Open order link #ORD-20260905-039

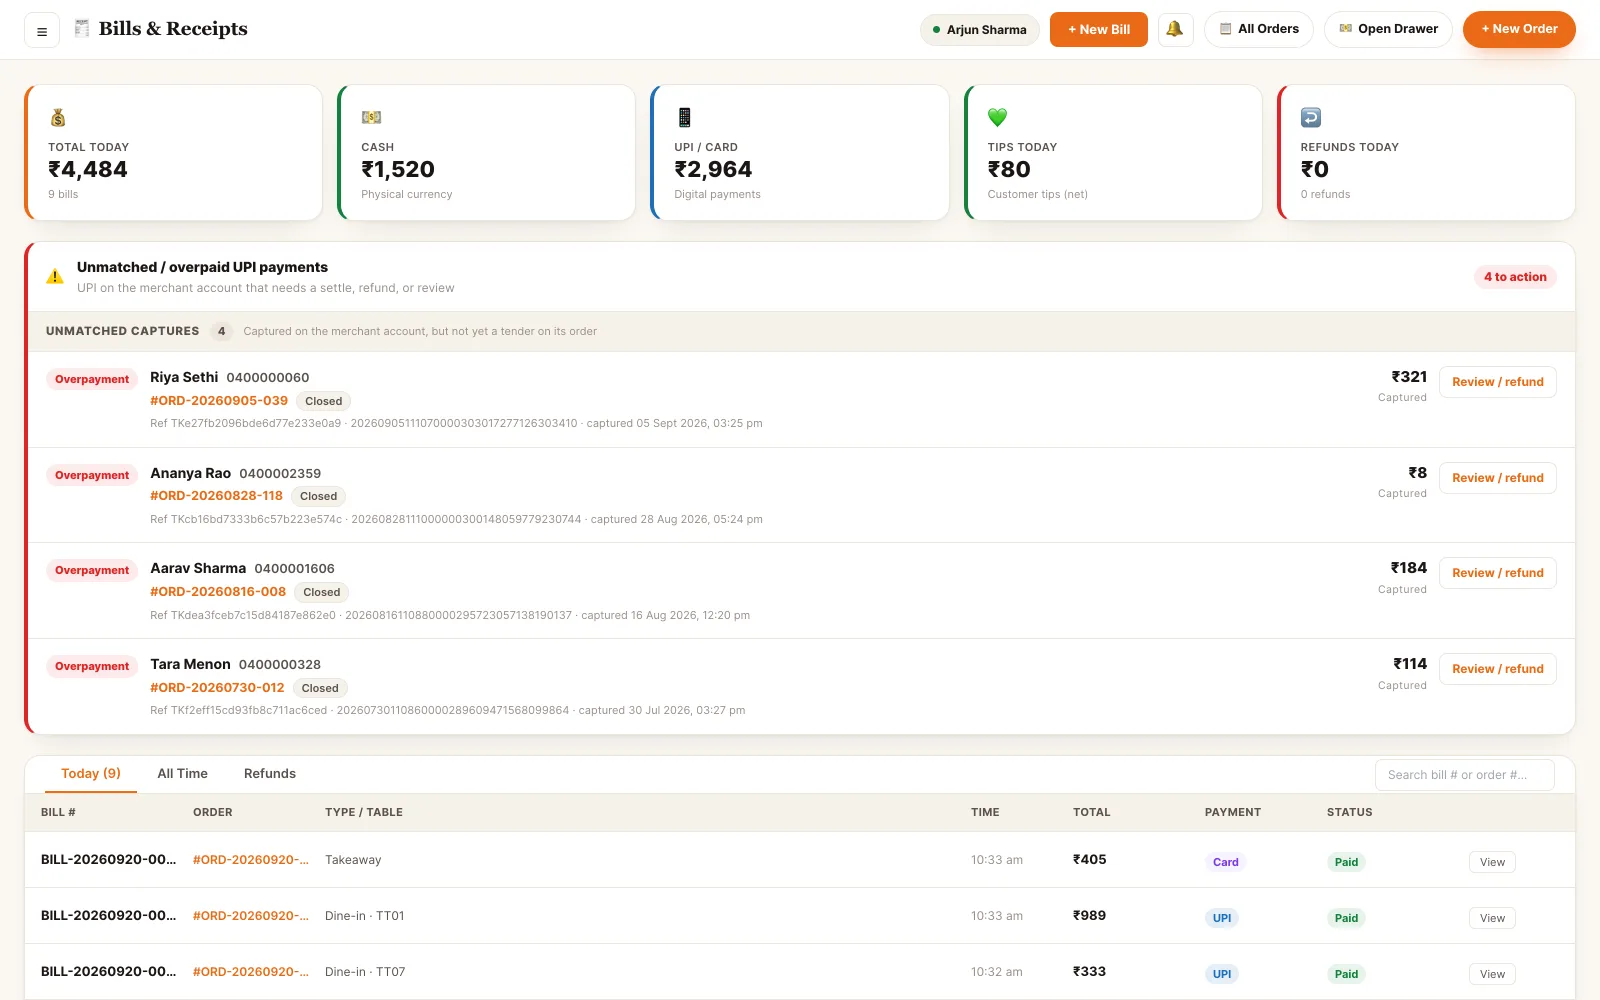219,400
